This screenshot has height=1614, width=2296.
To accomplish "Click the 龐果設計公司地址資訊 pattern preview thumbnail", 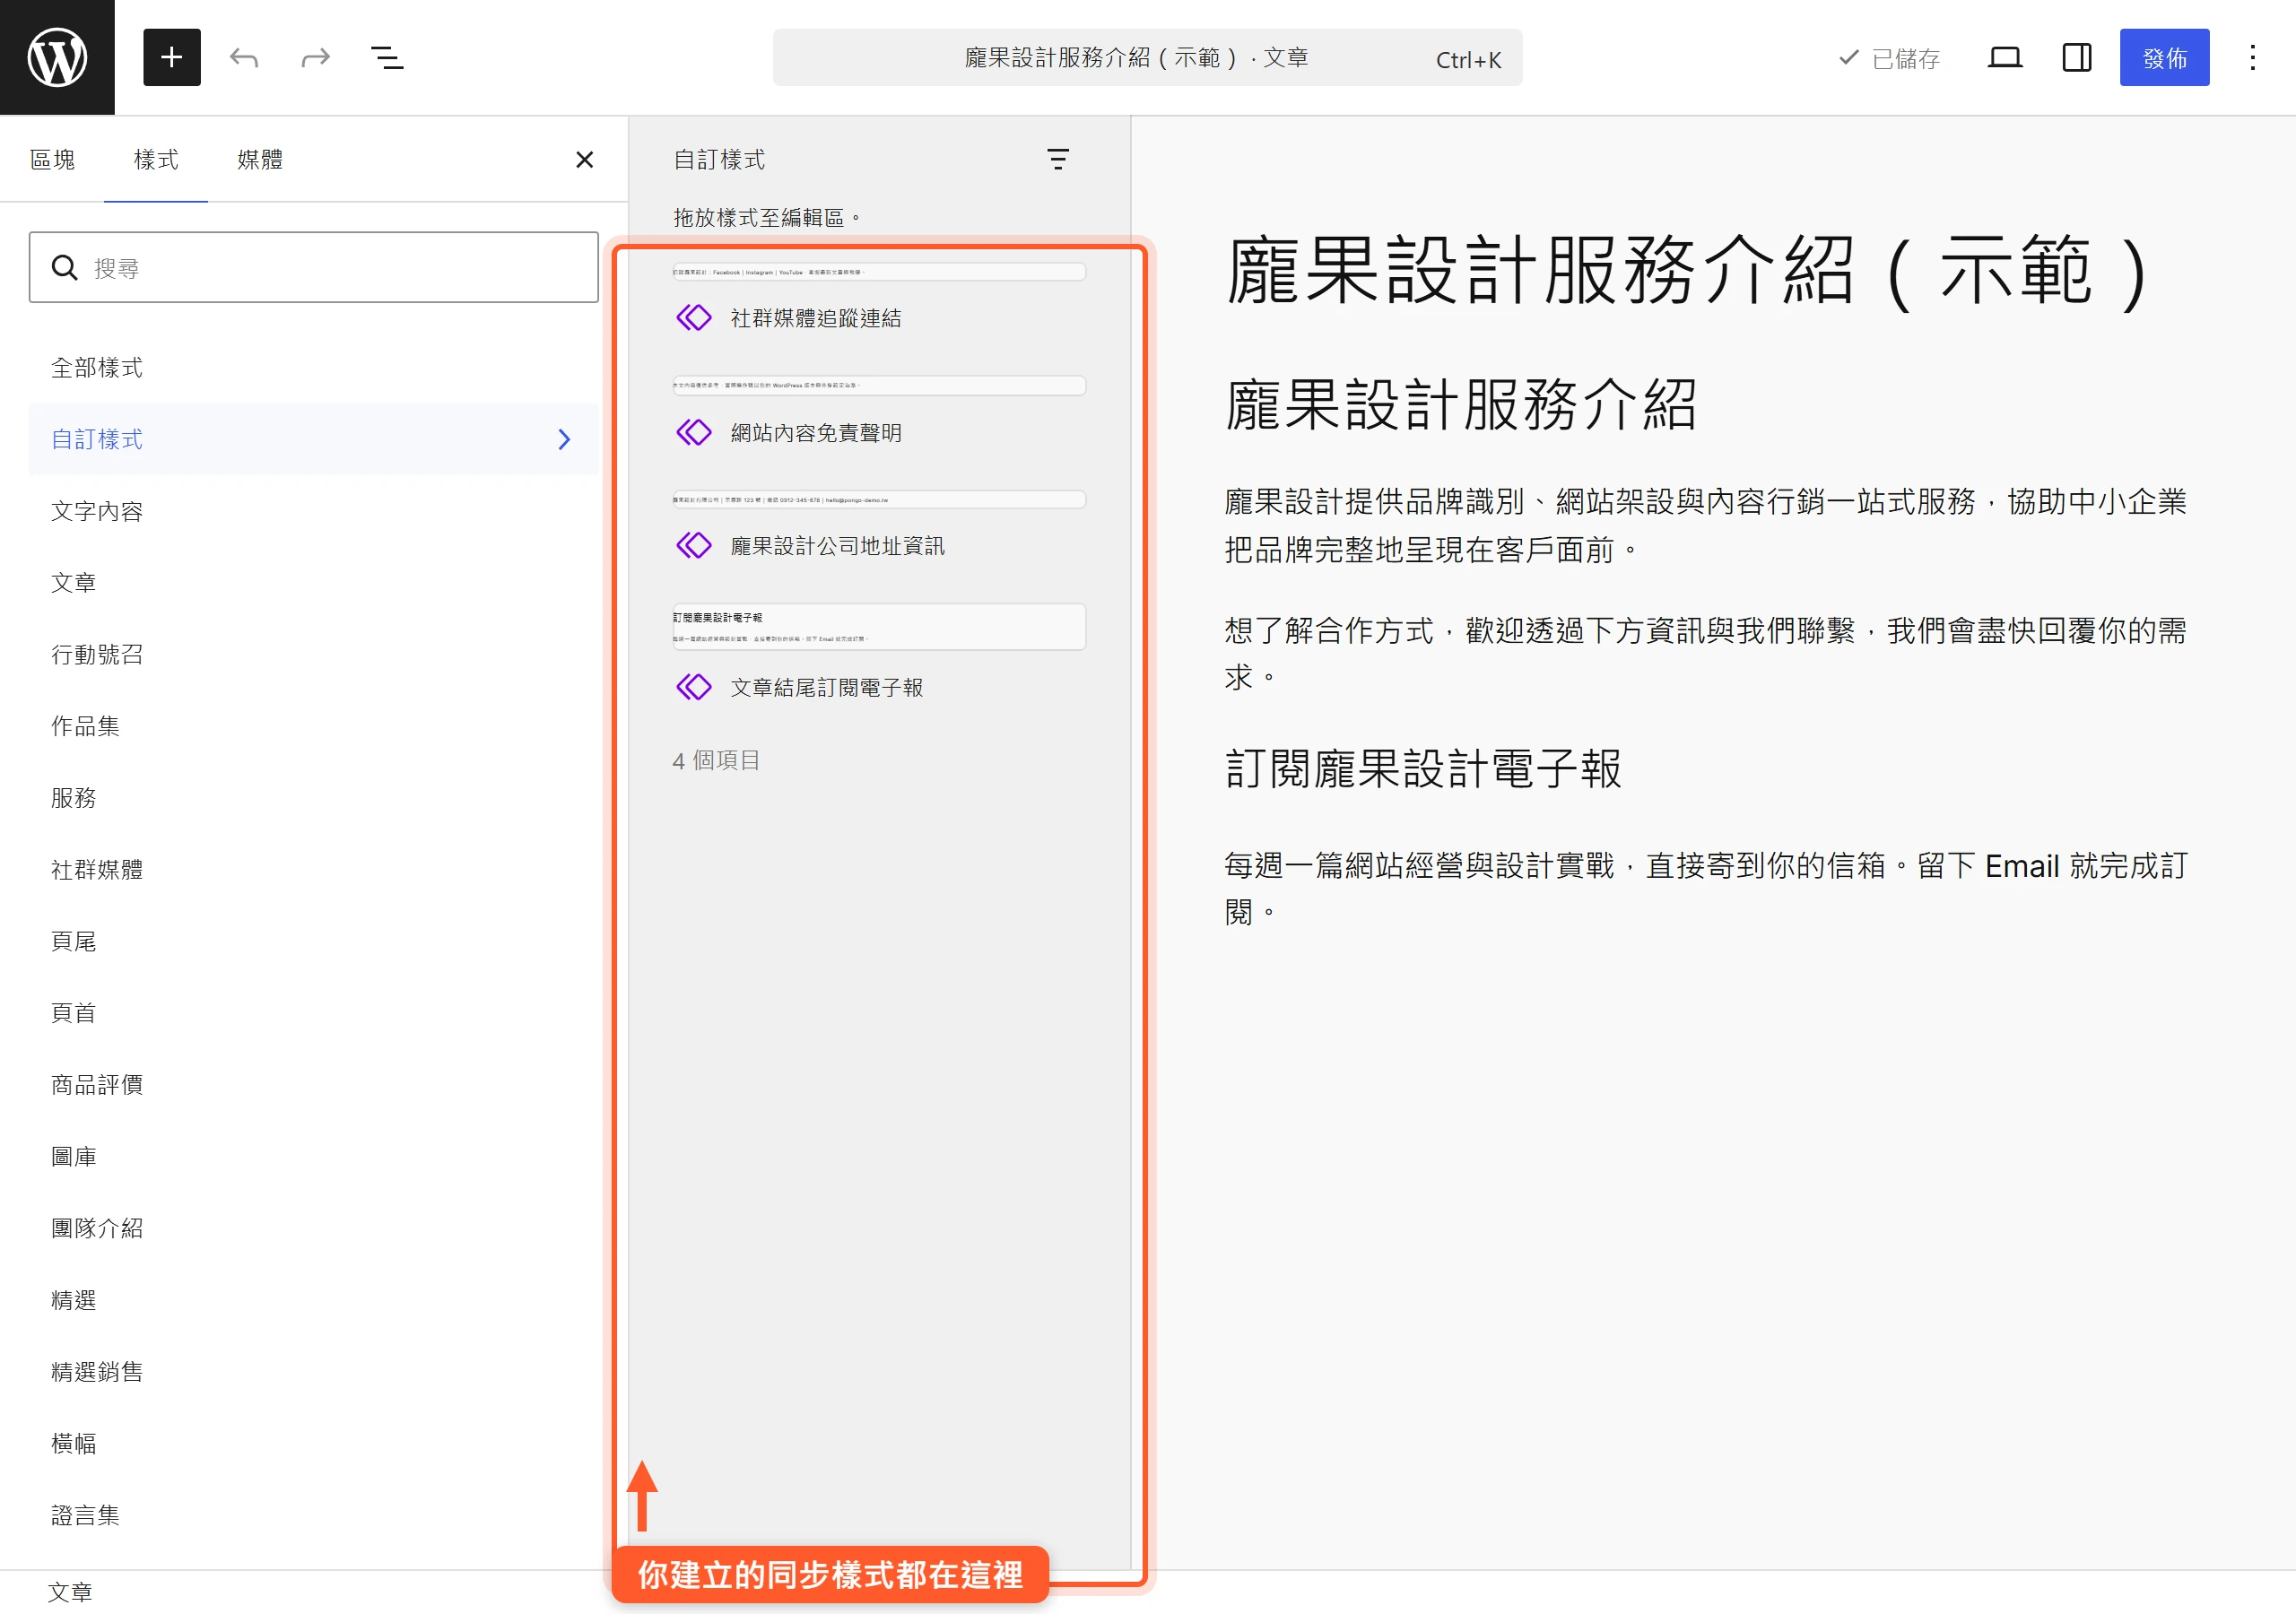I will 879,499.
